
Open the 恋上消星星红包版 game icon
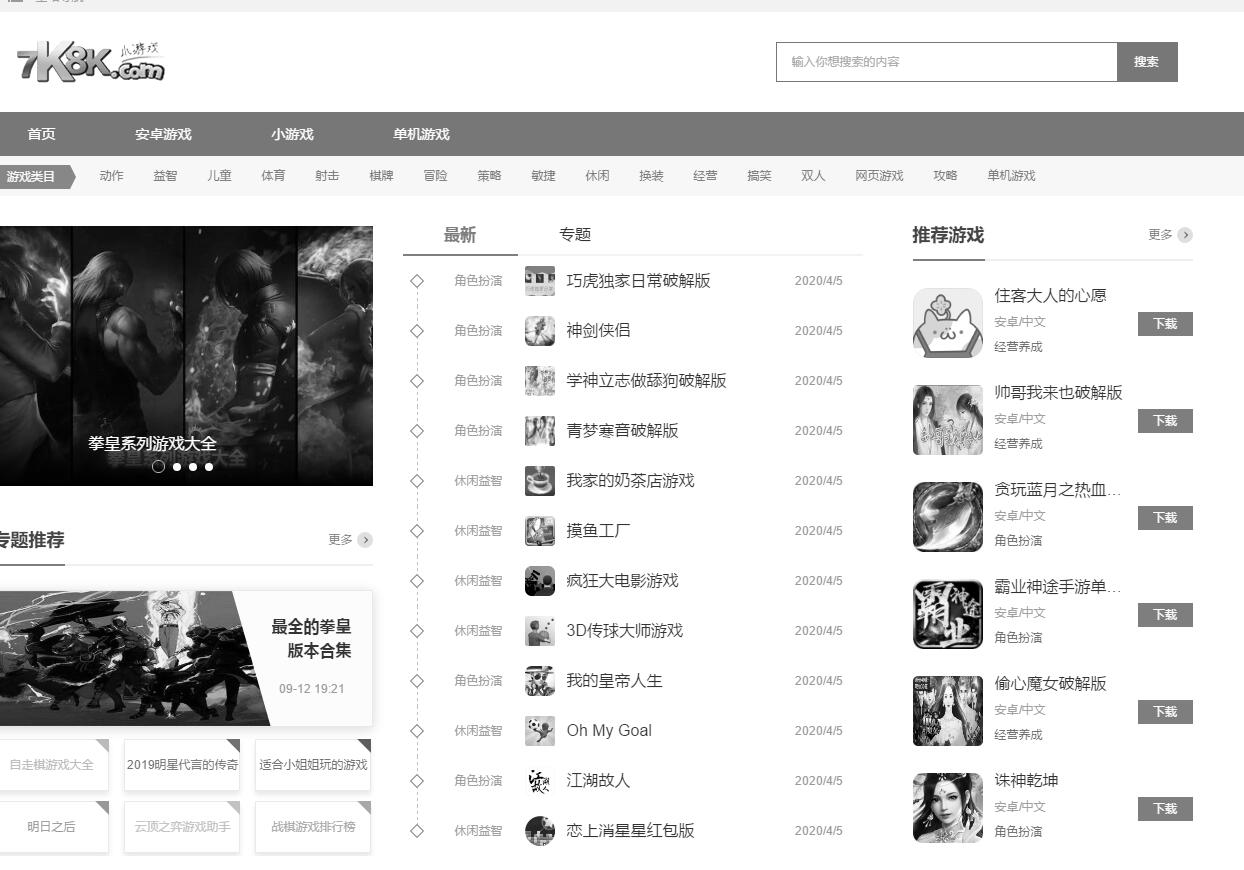click(x=540, y=831)
